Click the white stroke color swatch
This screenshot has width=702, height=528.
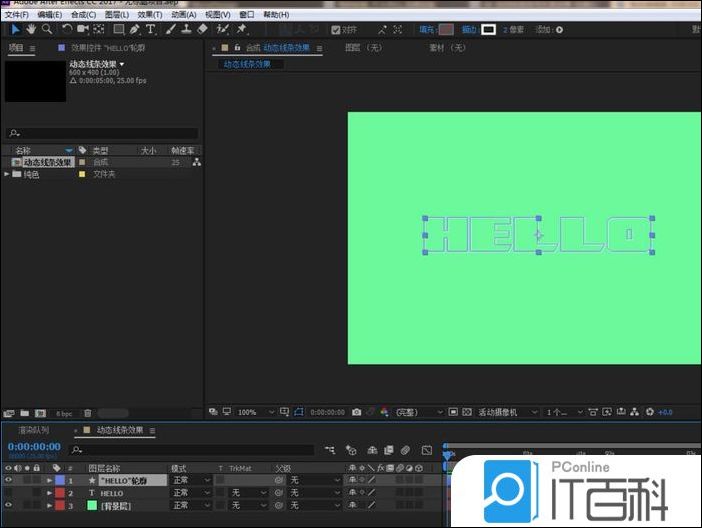tap(488, 30)
